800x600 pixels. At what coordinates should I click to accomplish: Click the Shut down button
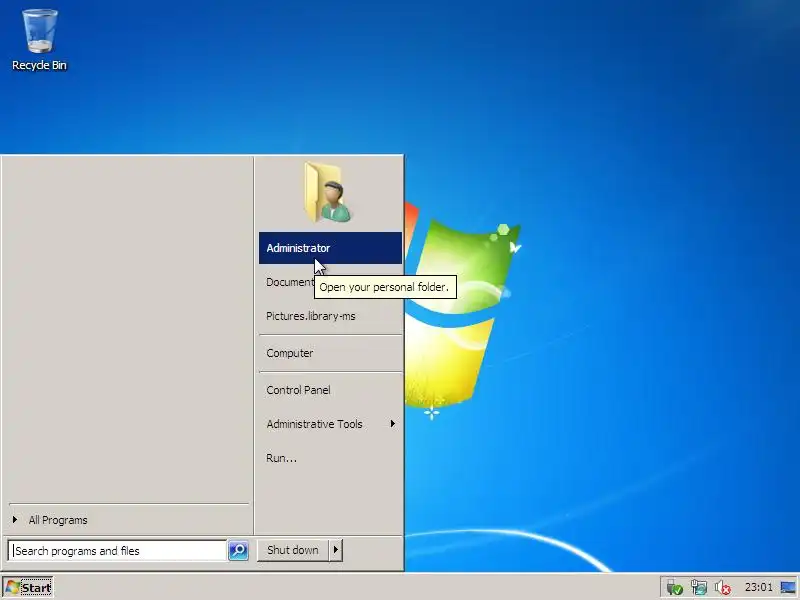293,550
